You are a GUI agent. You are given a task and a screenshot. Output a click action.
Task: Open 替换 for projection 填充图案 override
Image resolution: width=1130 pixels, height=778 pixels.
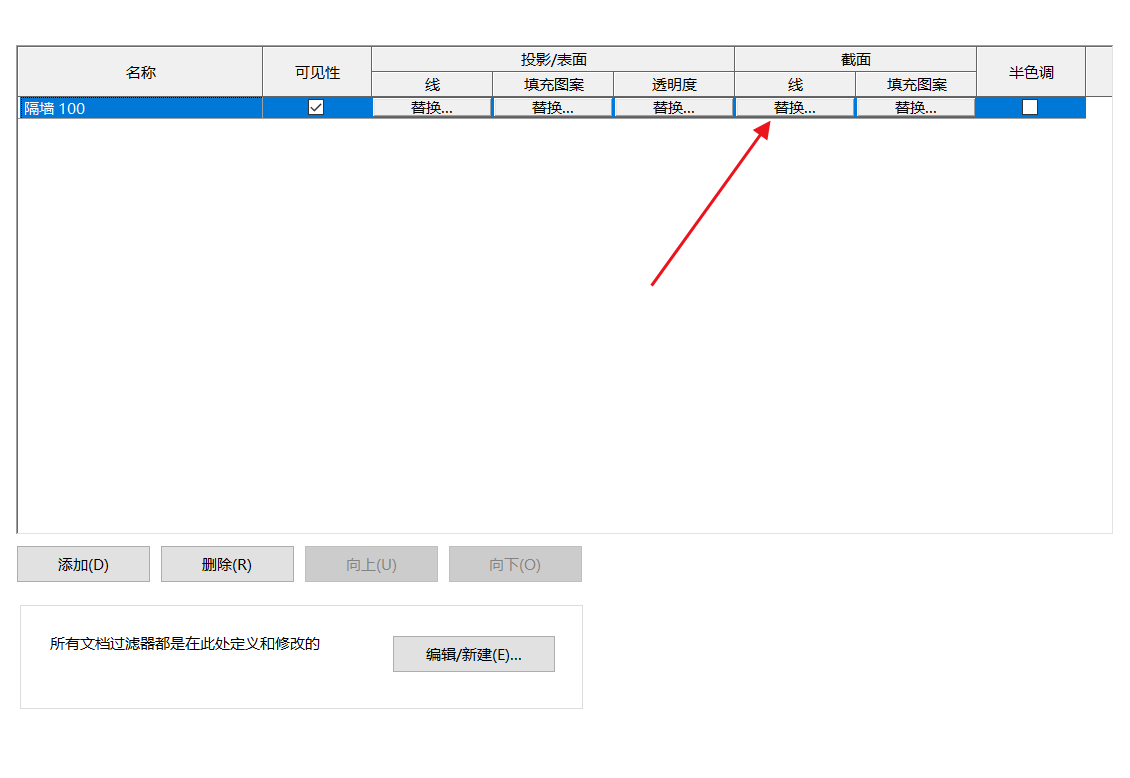click(x=553, y=108)
